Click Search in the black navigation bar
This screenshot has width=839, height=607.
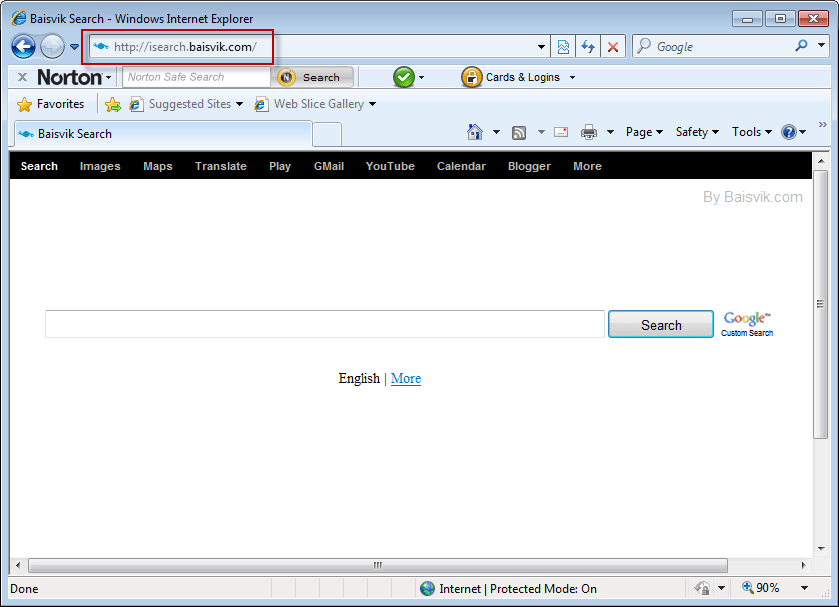tap(39, 166)
